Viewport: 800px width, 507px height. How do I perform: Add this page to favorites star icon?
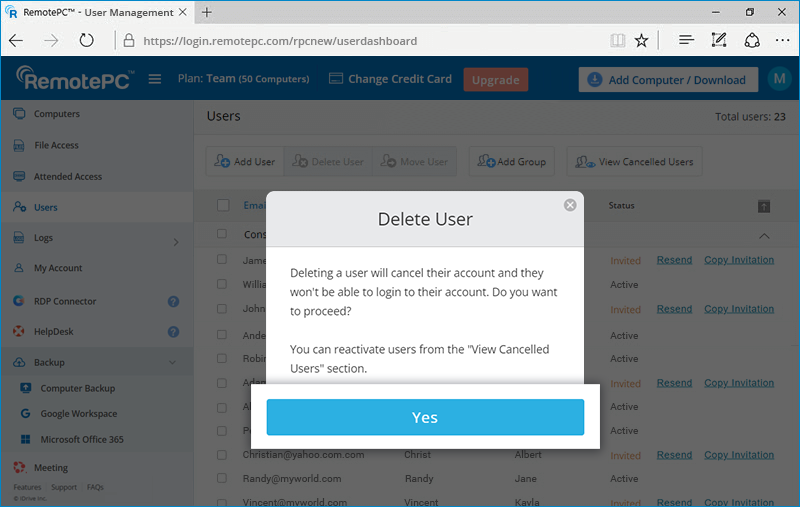click(641, 41)
